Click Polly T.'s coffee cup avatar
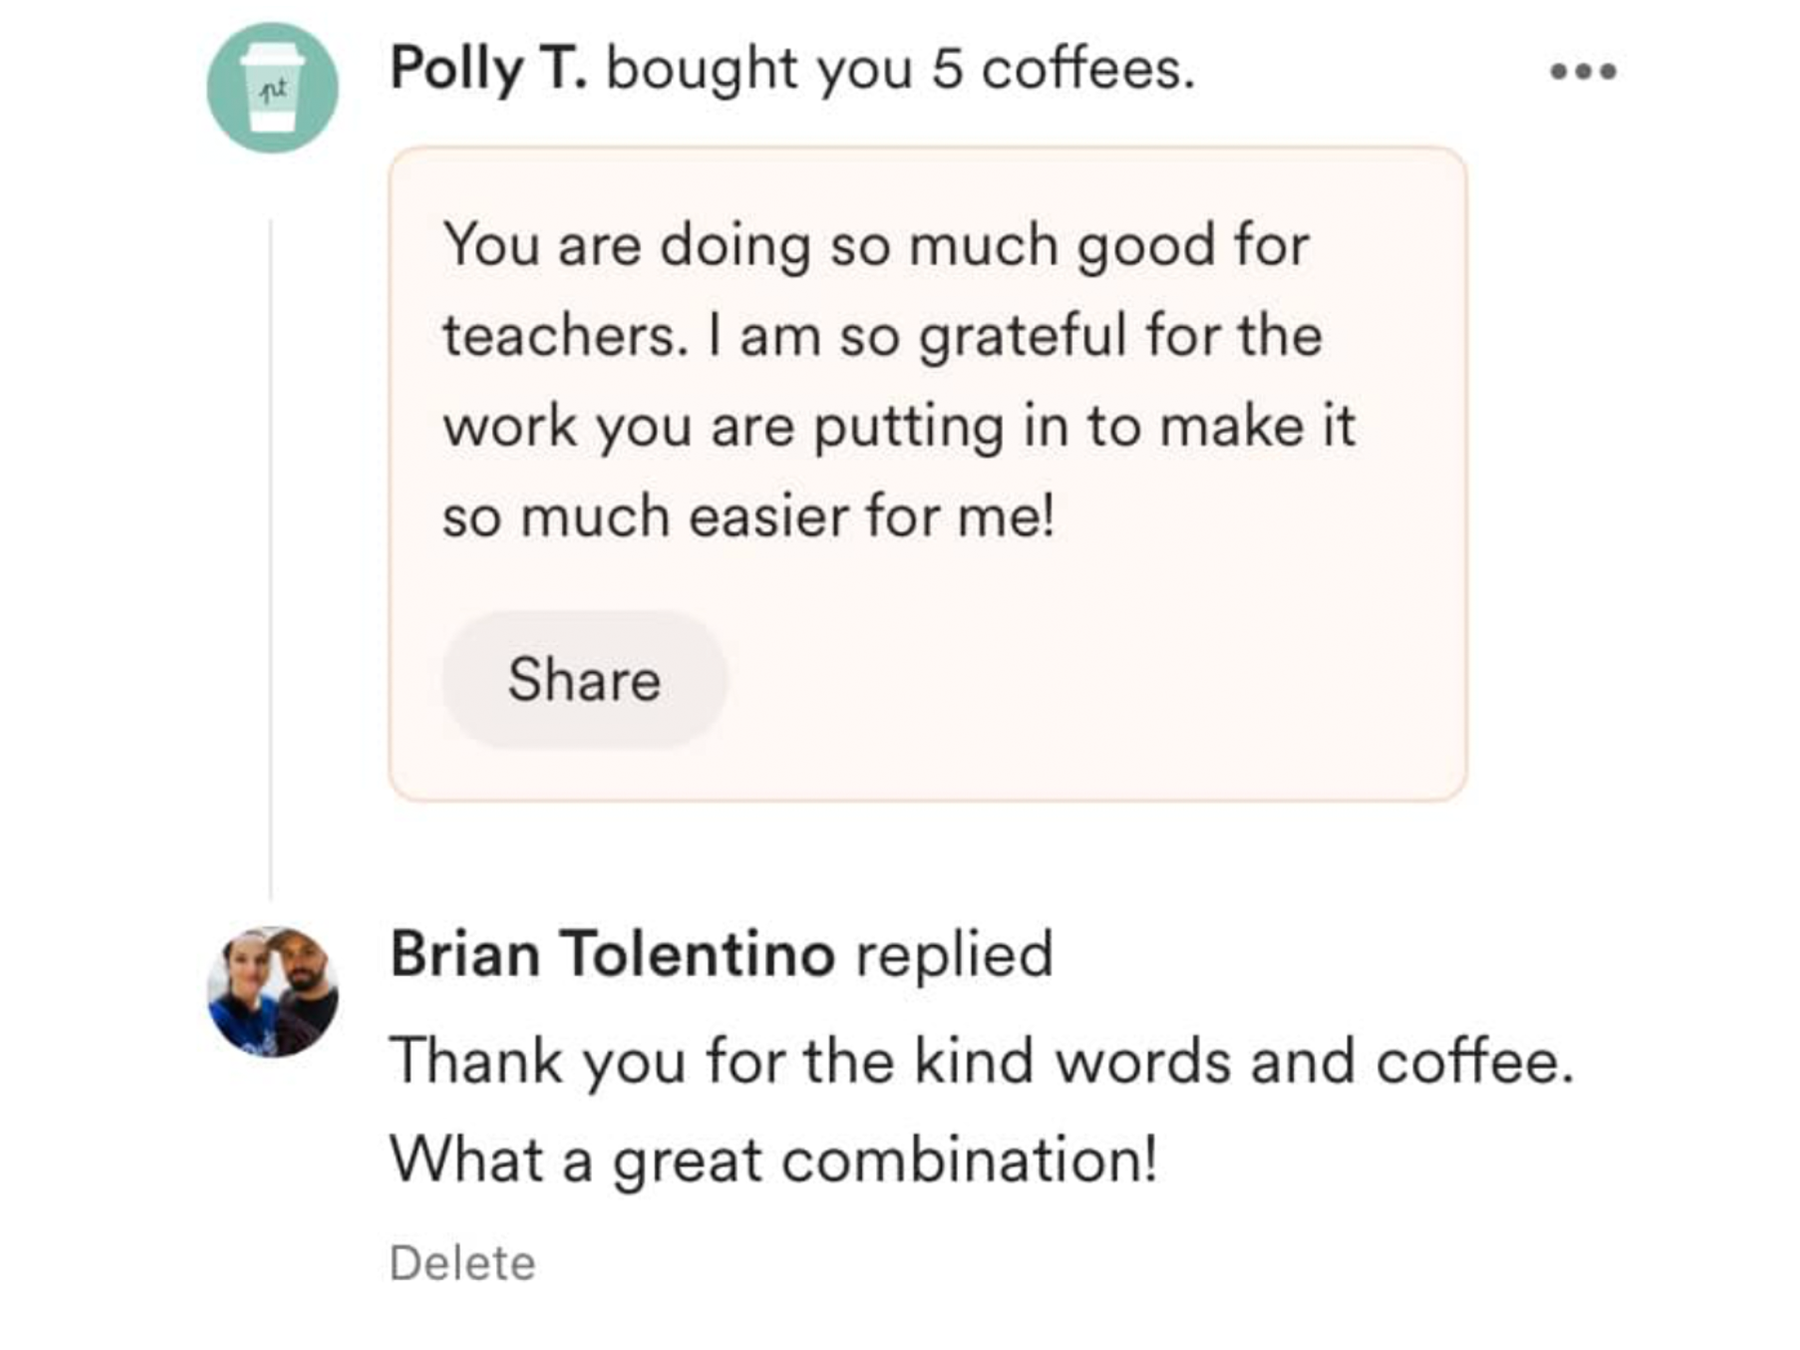Image resolution: width=1800 pixels, height=1350 pixels. pos(272,88)
